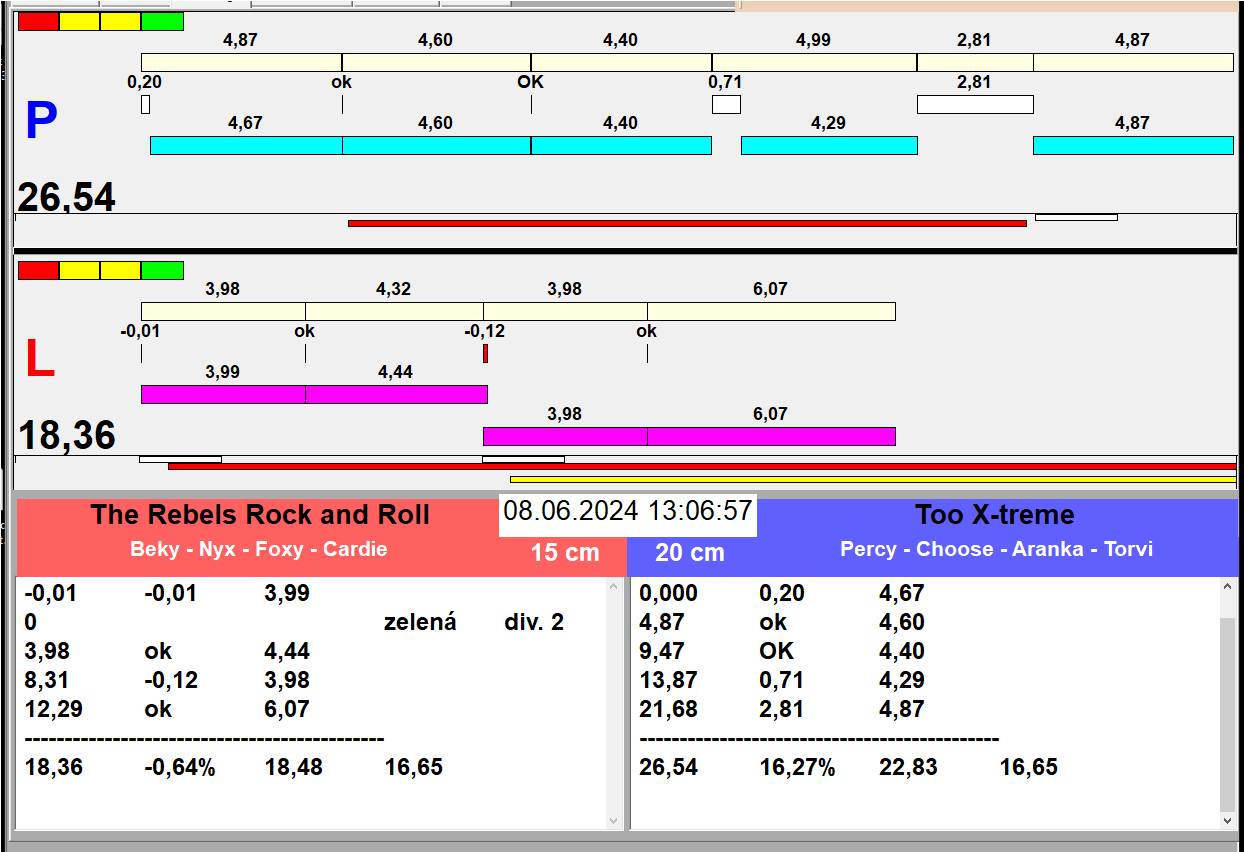Click the green start light in lane L
The image size is (1244, 852).
pos(162,270)
